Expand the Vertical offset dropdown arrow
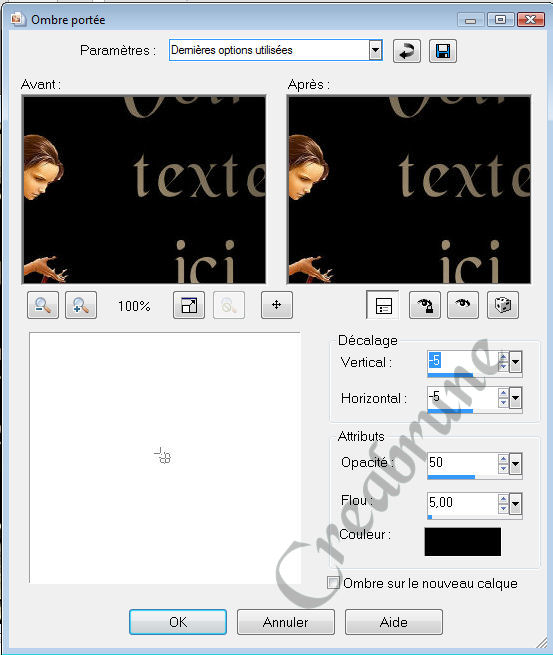553x655 pixels. tap(515, 362)
